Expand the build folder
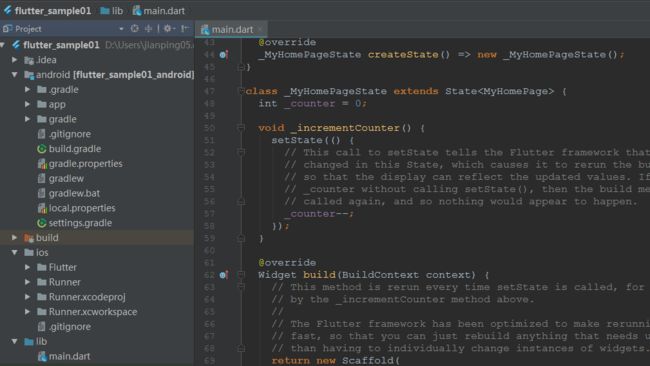The image size is (650, 366). coord(15,238)
